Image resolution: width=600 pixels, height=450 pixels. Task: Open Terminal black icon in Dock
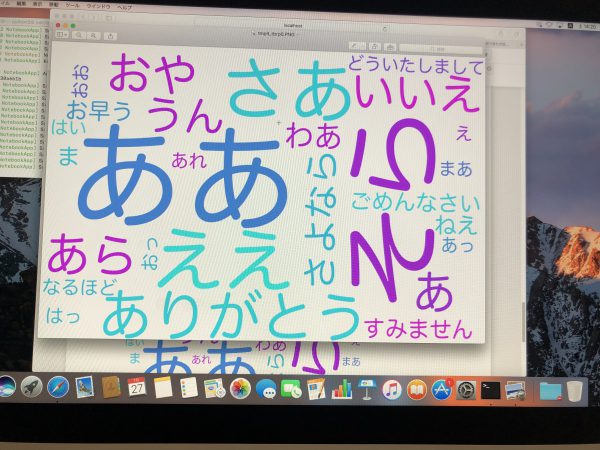tap(491, 390)
